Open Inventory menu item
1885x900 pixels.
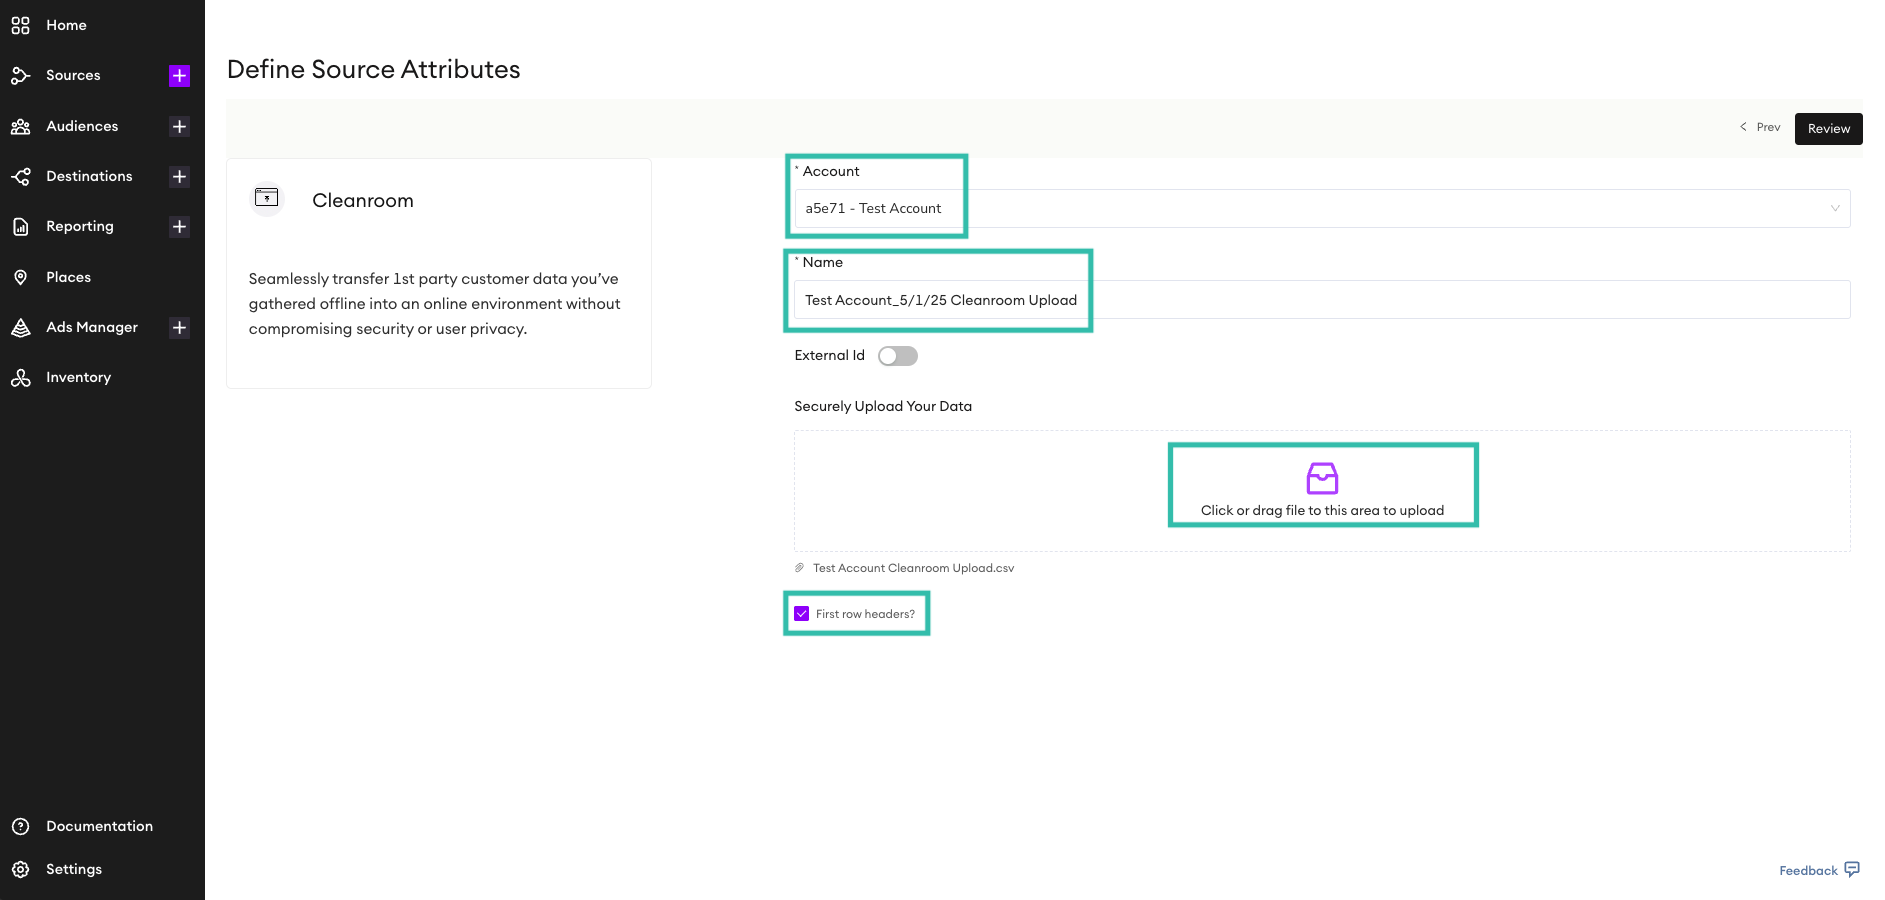pyautogui.click(x=78, y=377)
